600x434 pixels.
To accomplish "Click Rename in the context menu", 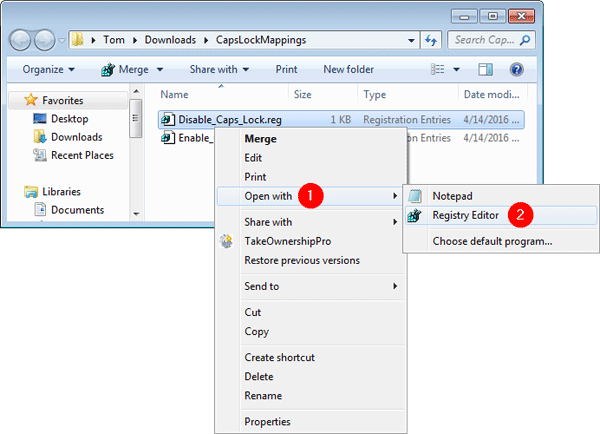I will click(263, 395).
